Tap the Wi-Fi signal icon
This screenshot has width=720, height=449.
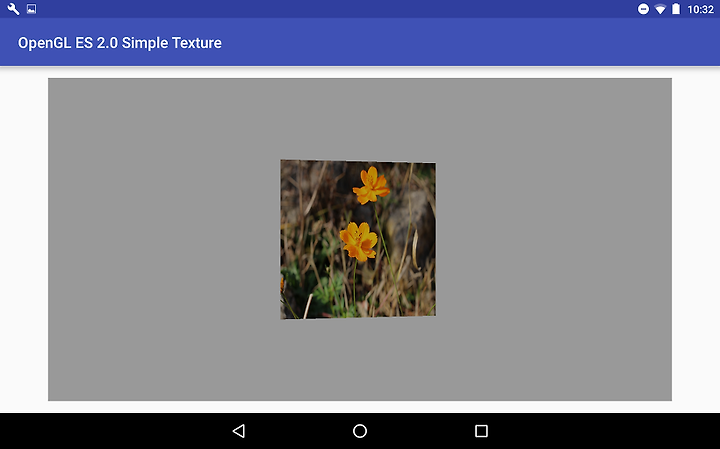tap(660, 9)
